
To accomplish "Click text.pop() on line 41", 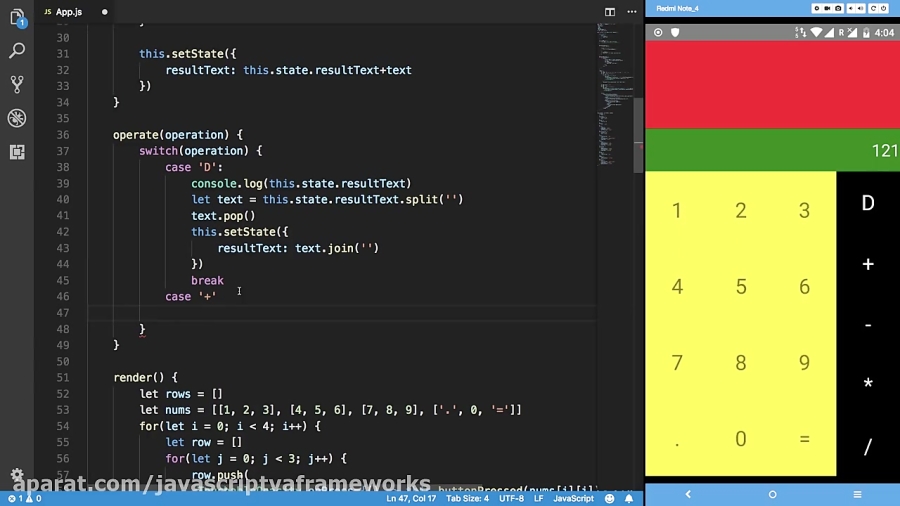I will (223, 216).
